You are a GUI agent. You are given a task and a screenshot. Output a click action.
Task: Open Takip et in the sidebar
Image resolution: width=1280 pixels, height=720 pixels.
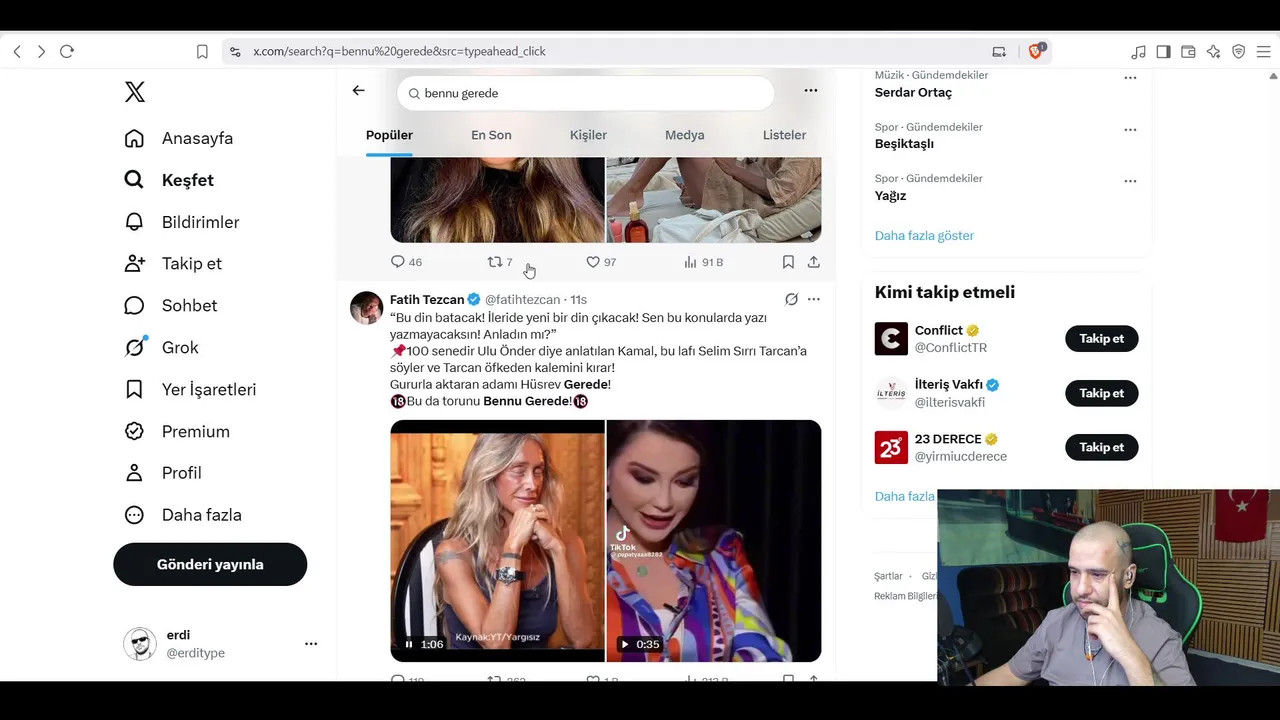(172, 264)
